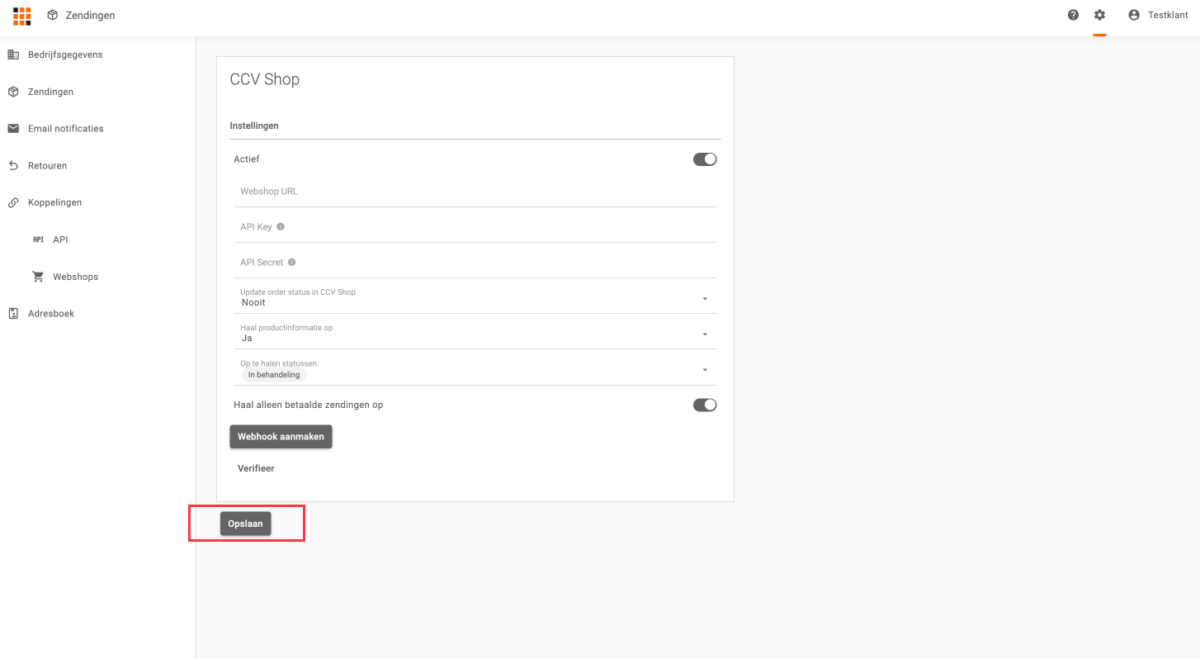
Task: Open settings via the gear icon
Action: (x=1100, y=15)
